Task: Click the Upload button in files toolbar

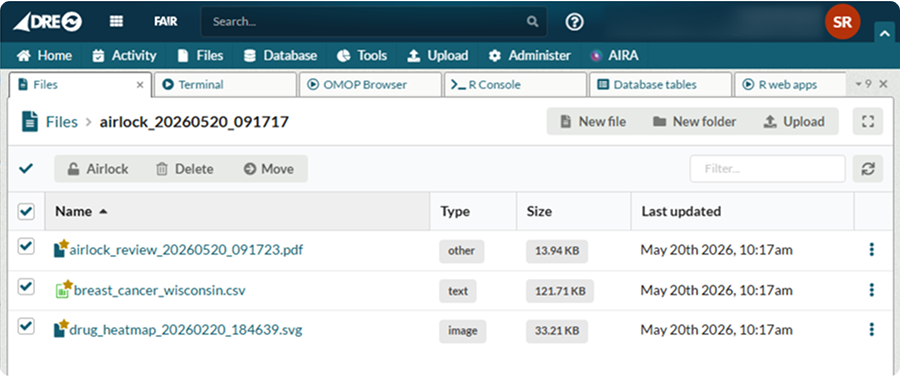Action: point(794,122)
